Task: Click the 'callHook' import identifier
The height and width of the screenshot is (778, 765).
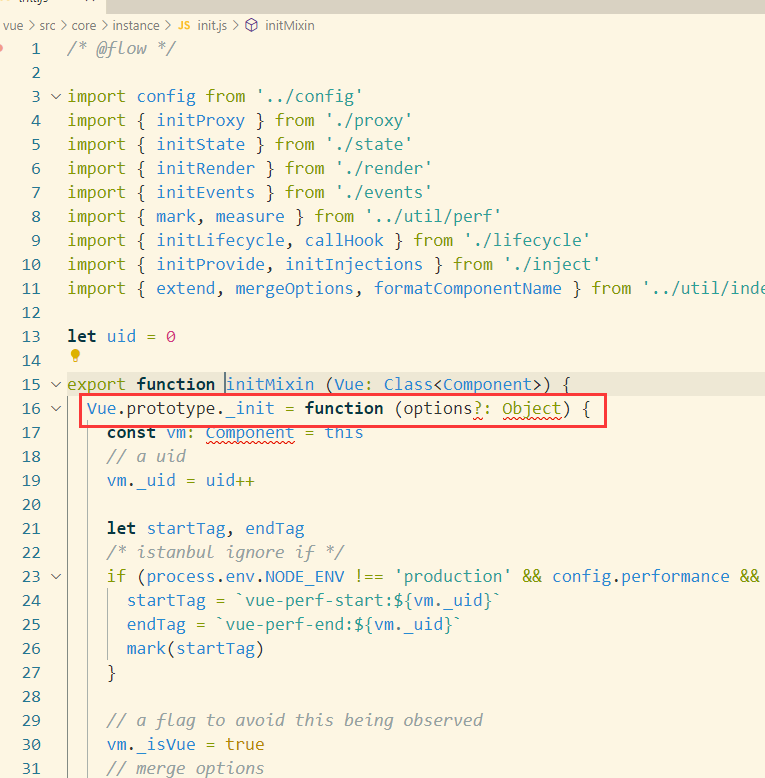Action: pos(344,240)
